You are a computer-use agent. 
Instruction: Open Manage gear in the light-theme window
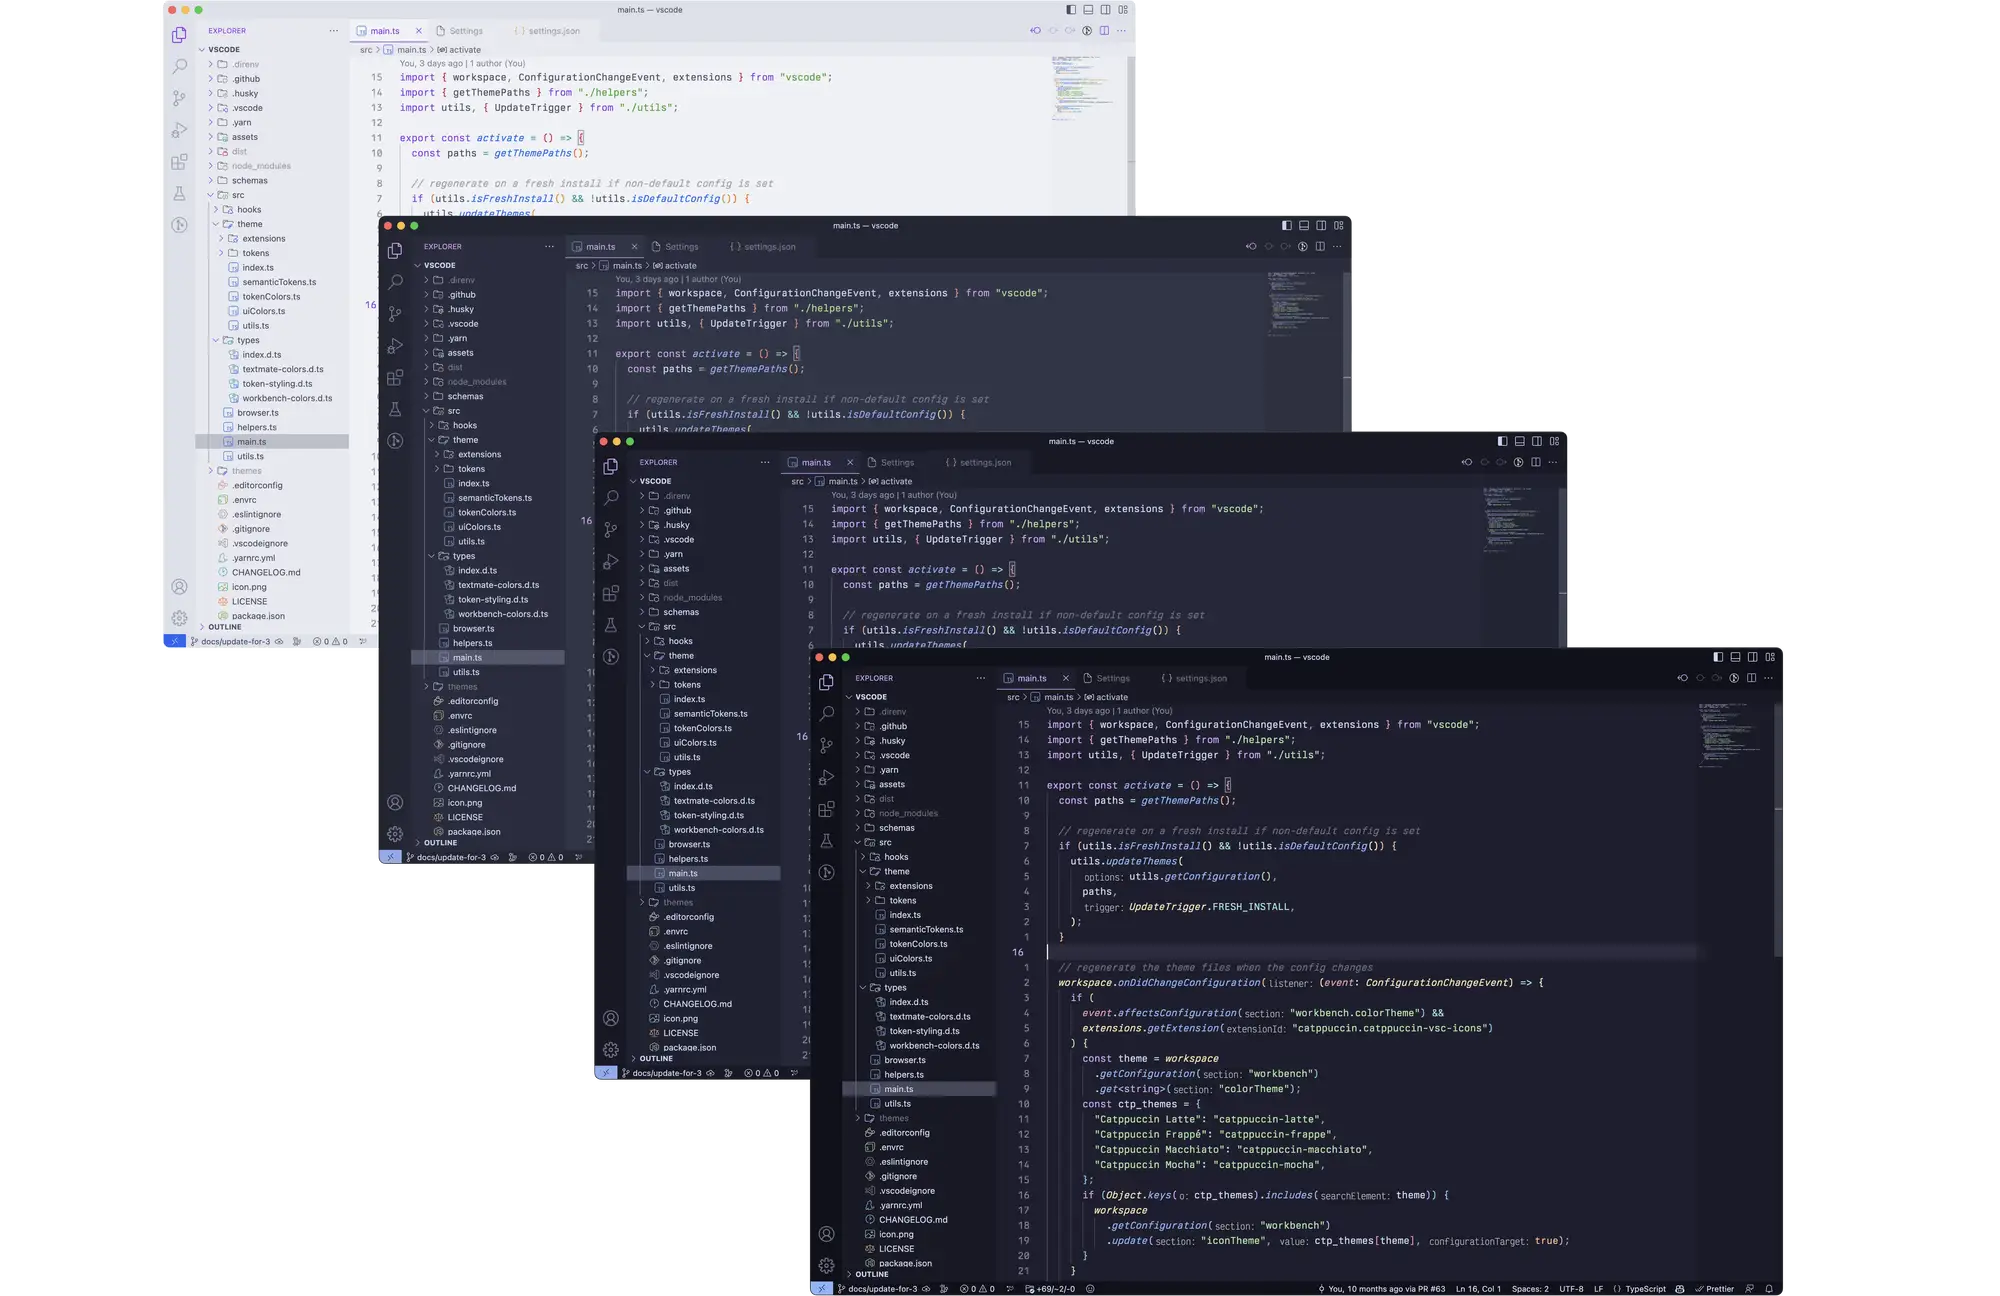[179, 618]
